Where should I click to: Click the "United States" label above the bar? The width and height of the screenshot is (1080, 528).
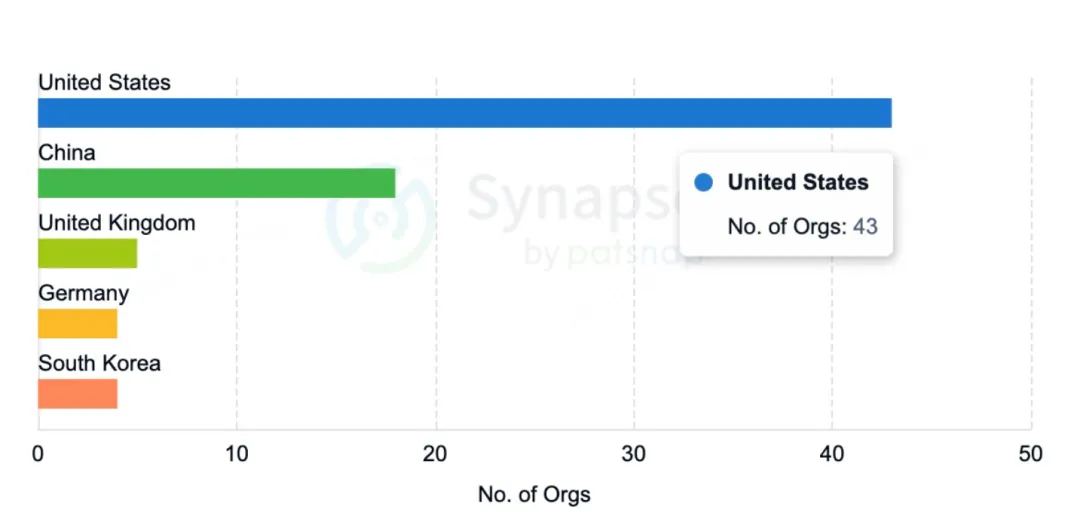[x=104, y=82]
